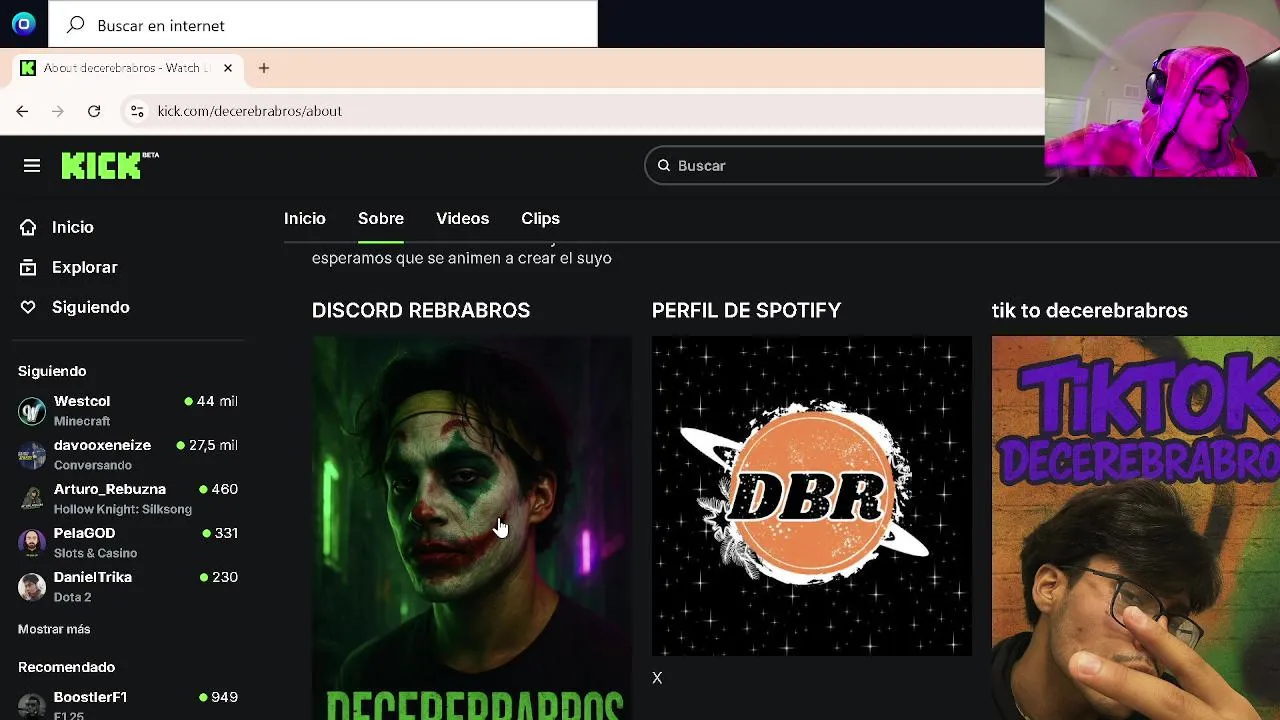1280x720 pixels.
Task: Click the PERFIL DE SPOTIFY heading
Action: [746, 310]
